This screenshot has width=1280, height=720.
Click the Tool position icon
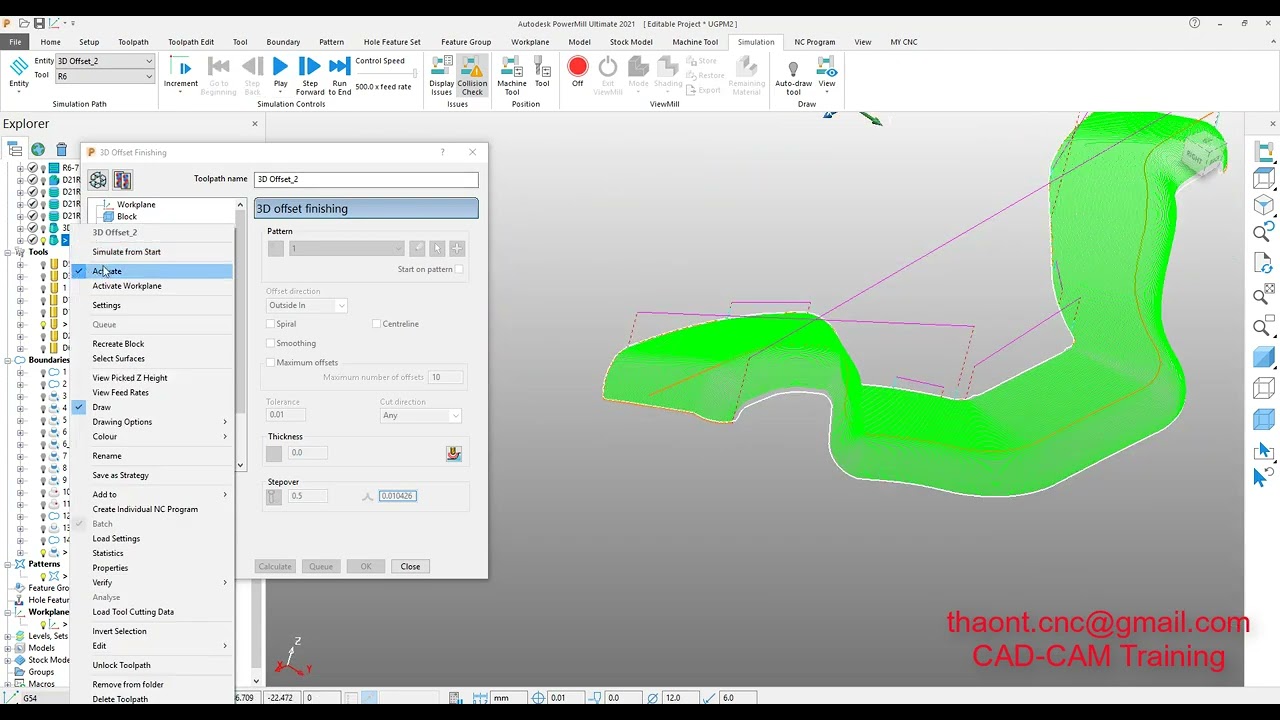542,73
